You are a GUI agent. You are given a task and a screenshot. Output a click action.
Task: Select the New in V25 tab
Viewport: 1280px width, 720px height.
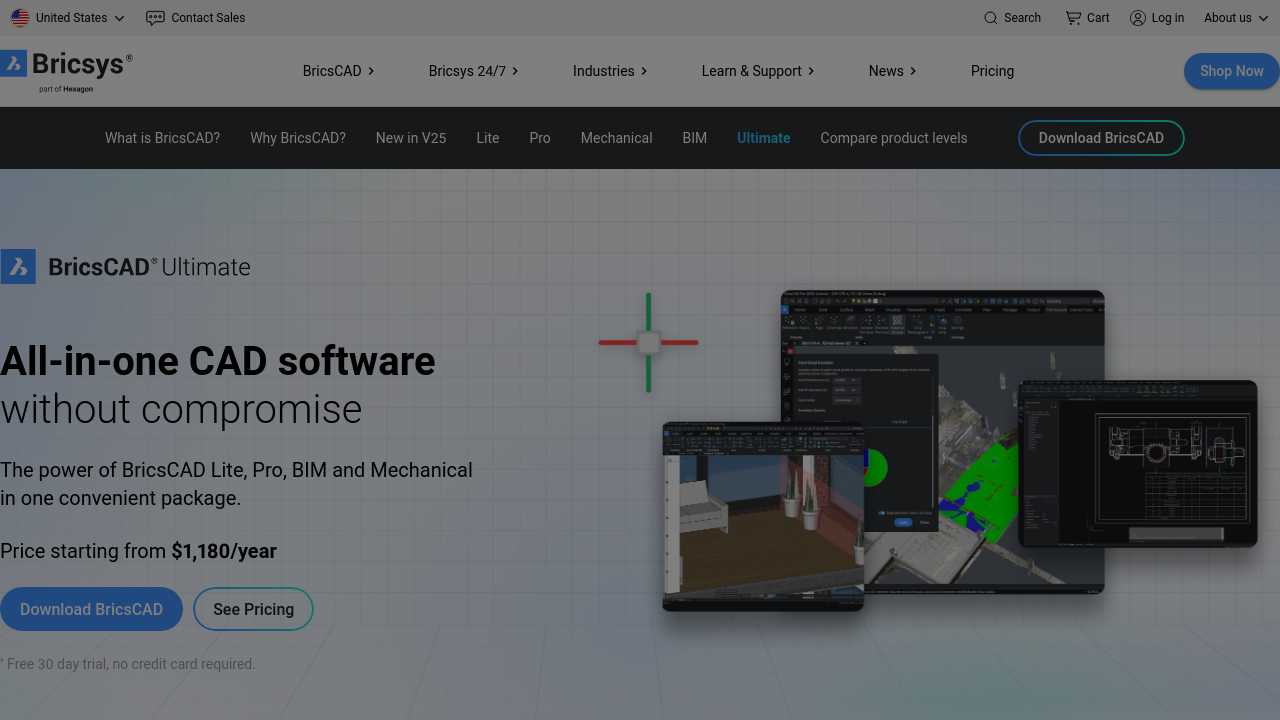pos(411,138)
